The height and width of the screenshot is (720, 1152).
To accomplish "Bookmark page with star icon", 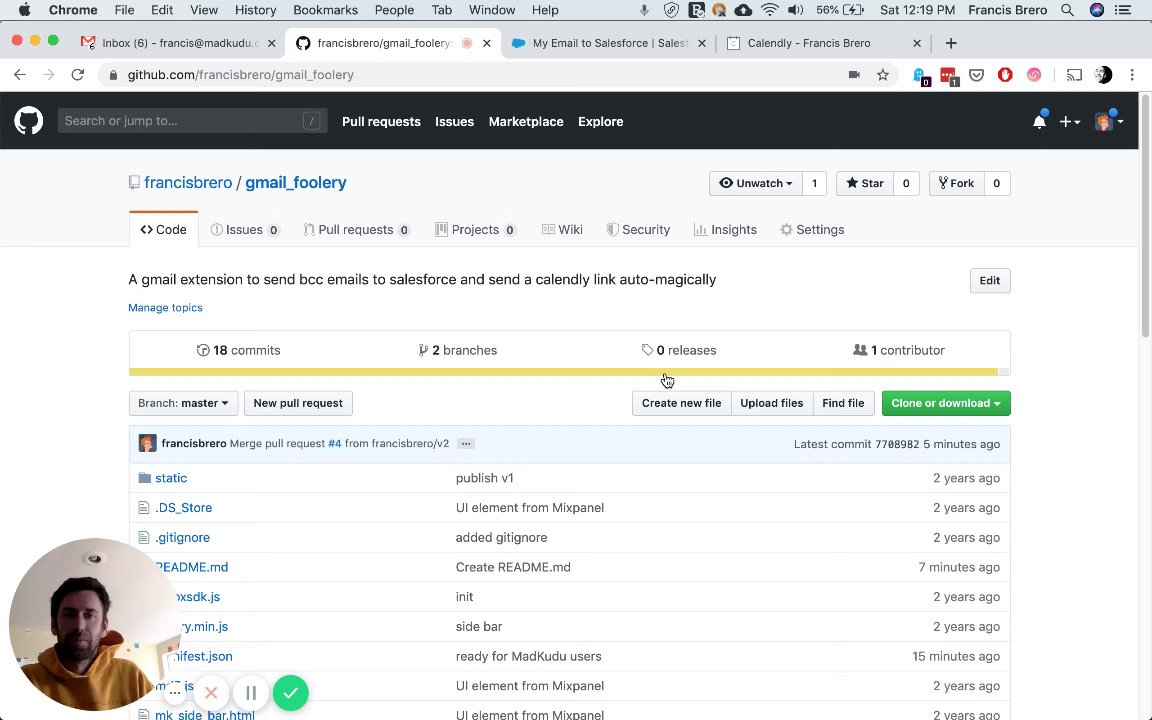I will coord(882,75).
